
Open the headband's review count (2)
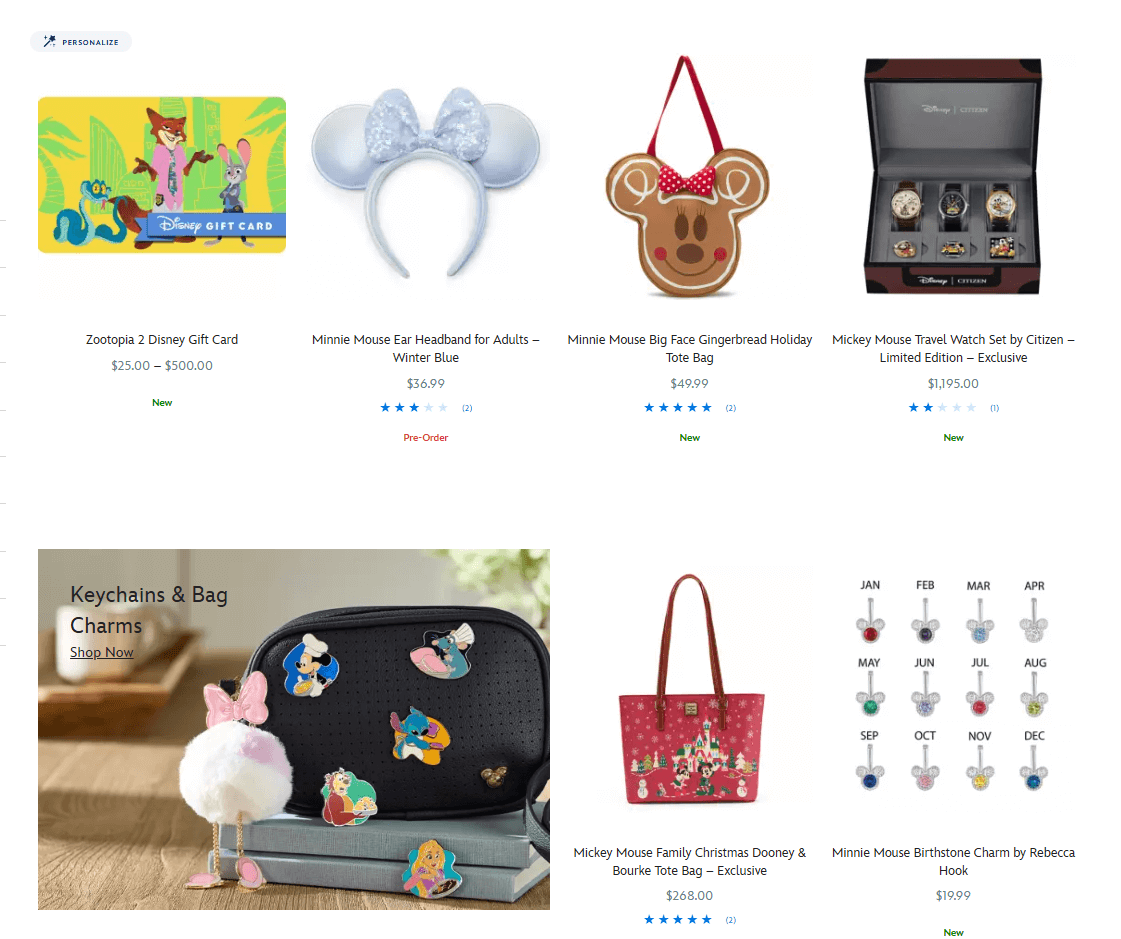pyautogui.click(x=467, y=408)
